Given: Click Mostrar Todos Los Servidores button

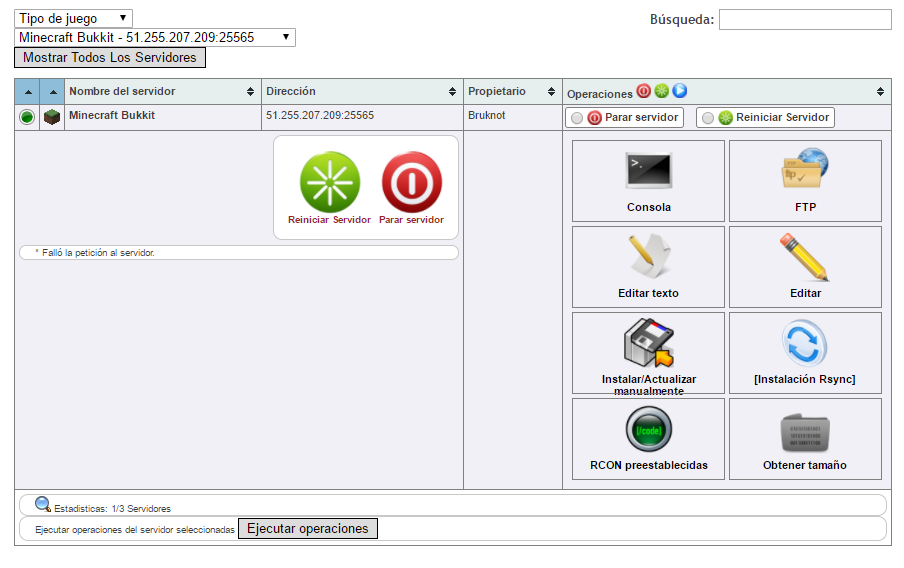Looking at the screenshot, I should click(x=110, y=58).
